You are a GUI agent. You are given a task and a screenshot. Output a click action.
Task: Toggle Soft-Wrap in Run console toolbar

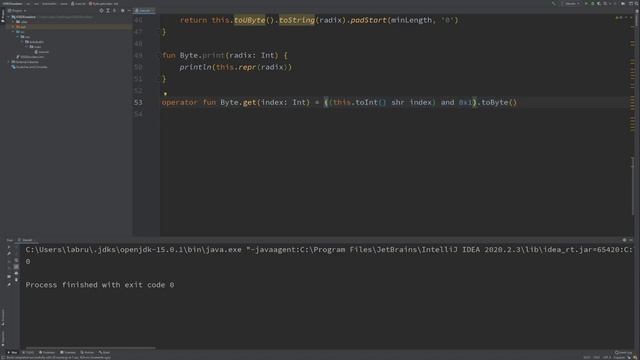coord(16,260)
